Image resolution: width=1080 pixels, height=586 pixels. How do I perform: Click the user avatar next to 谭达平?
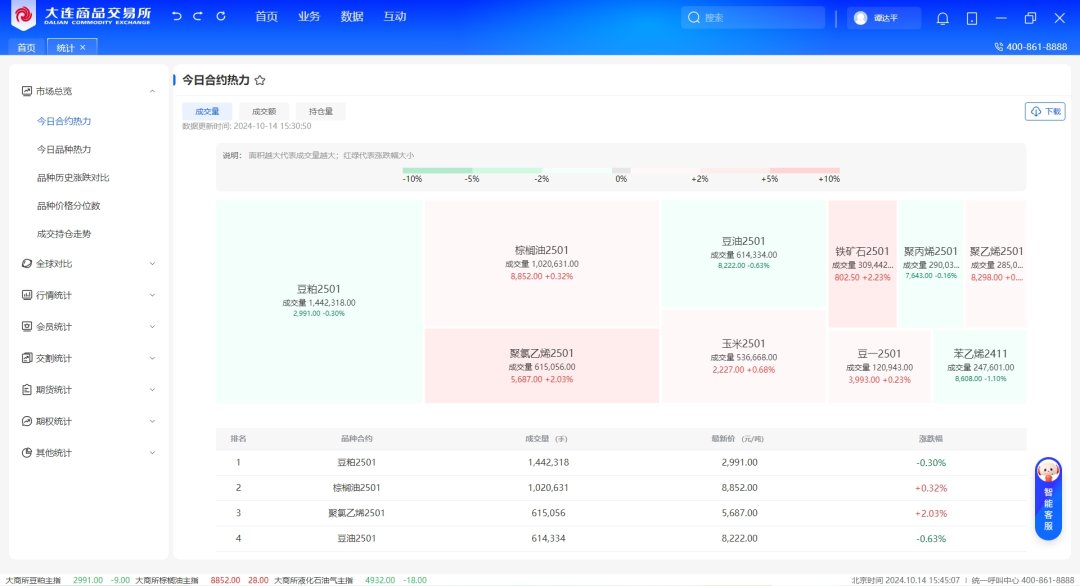pos(860,18)
